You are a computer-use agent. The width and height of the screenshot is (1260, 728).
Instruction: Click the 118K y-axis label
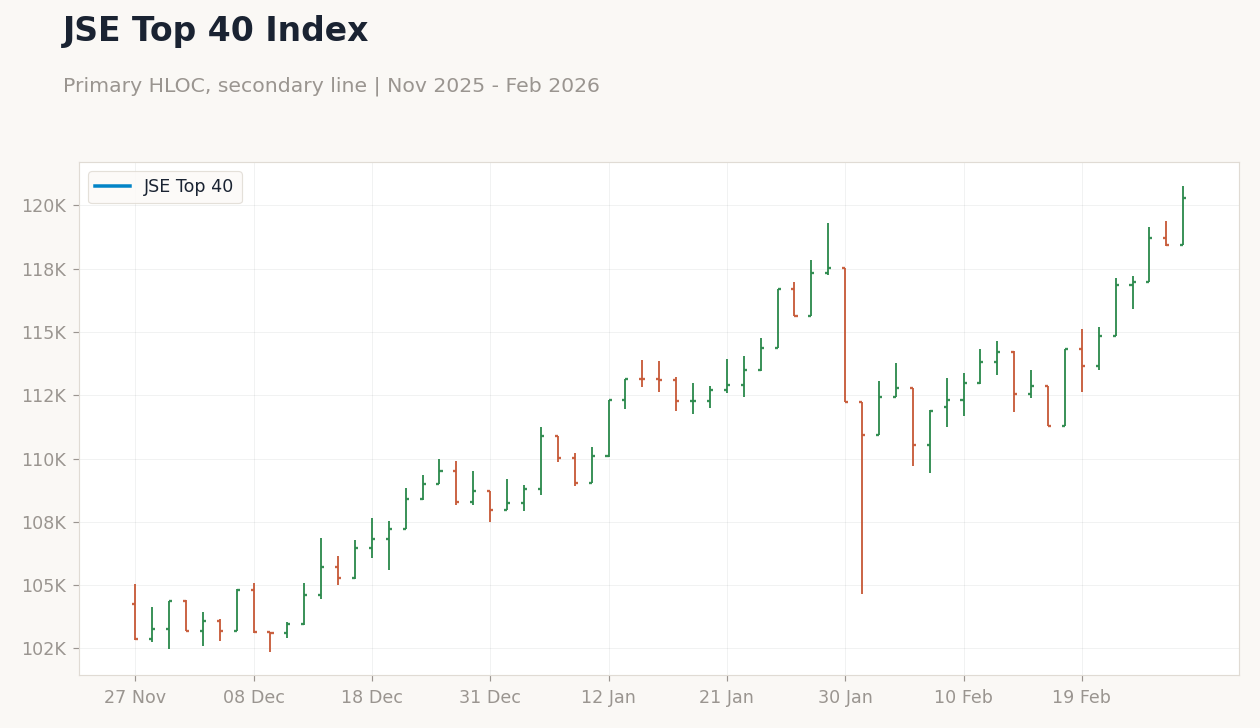[x=44, y=270]
